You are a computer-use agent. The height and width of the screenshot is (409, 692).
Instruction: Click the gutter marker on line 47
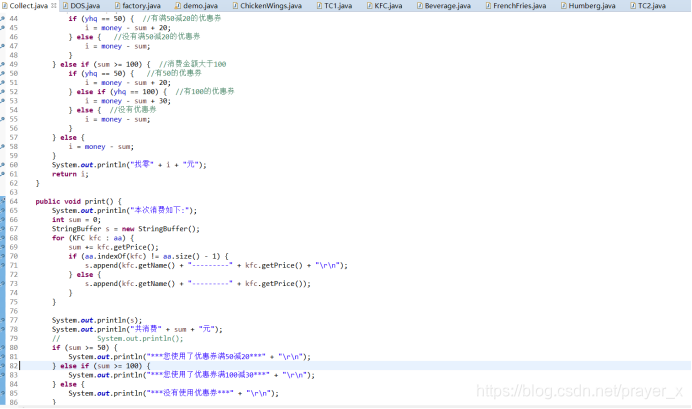[x=3, y=46]
